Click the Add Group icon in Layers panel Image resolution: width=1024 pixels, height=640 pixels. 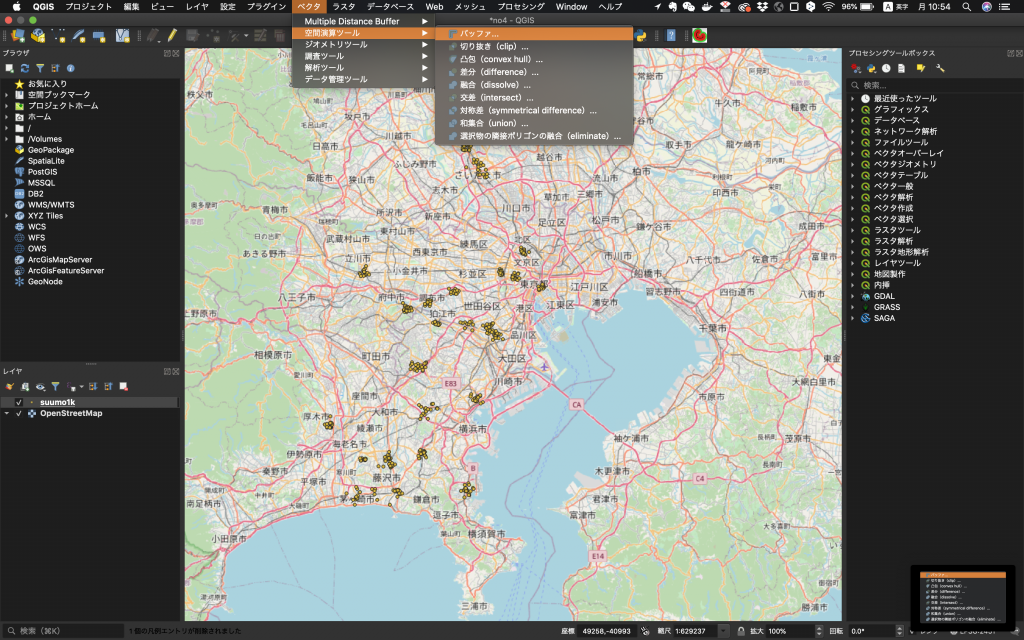pyautogui.click(x=25, y=387)
